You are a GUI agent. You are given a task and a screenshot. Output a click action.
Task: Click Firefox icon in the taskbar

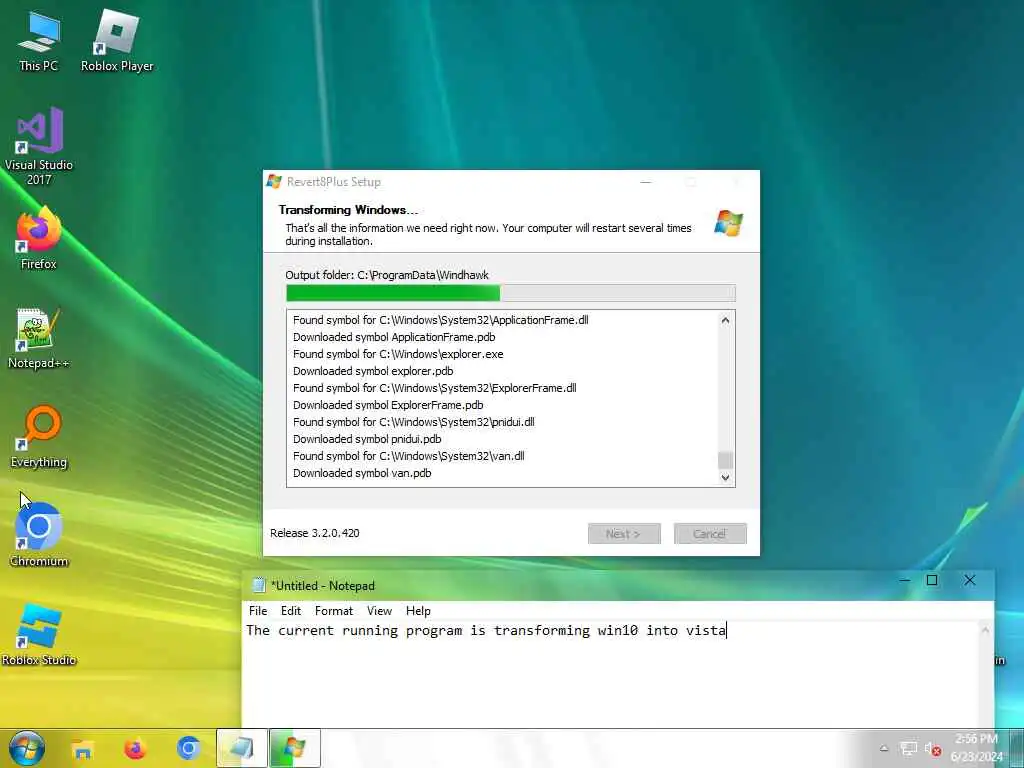pos(135,748)
